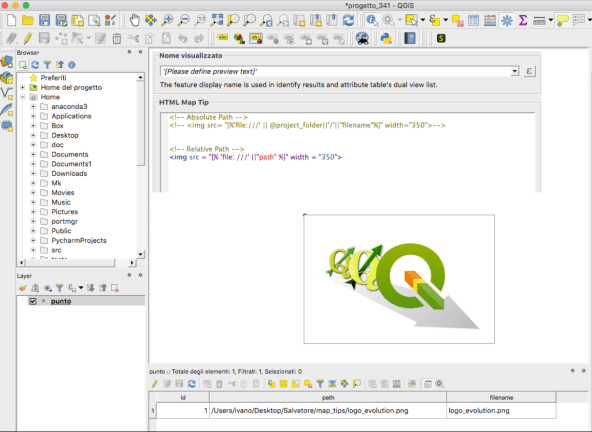Select the Pan Map hand tool
Image resolution: width=592 pixels, height=432 pixels.
tap(134, 20)
